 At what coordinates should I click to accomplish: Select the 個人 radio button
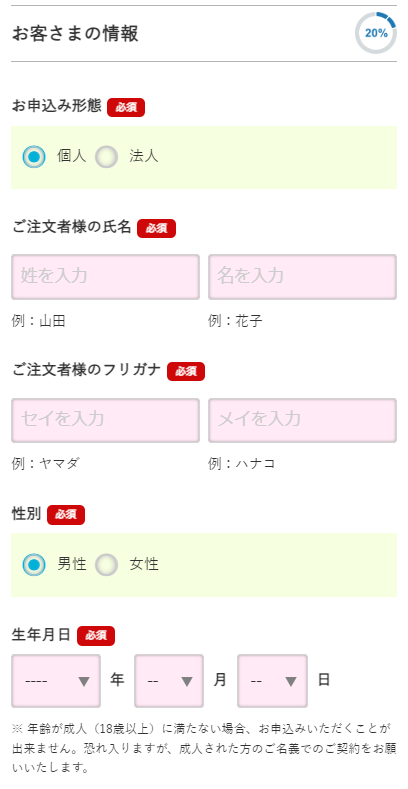[34, 156]
